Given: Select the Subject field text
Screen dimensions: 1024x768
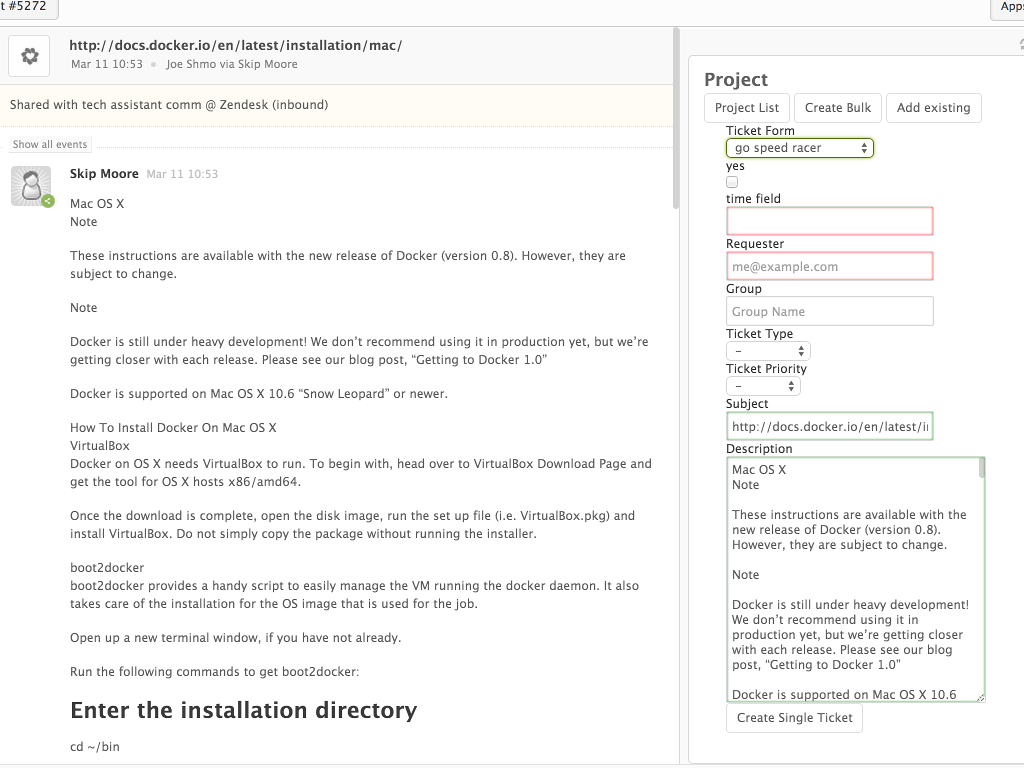Looking at the screenshot, I should click(x=829, y=425).
